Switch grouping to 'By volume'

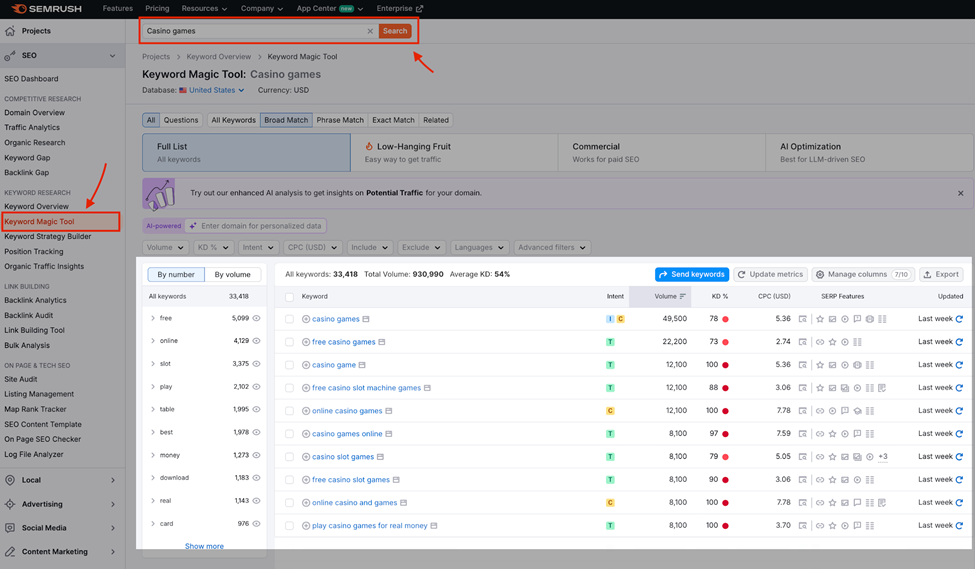(233, 274)
